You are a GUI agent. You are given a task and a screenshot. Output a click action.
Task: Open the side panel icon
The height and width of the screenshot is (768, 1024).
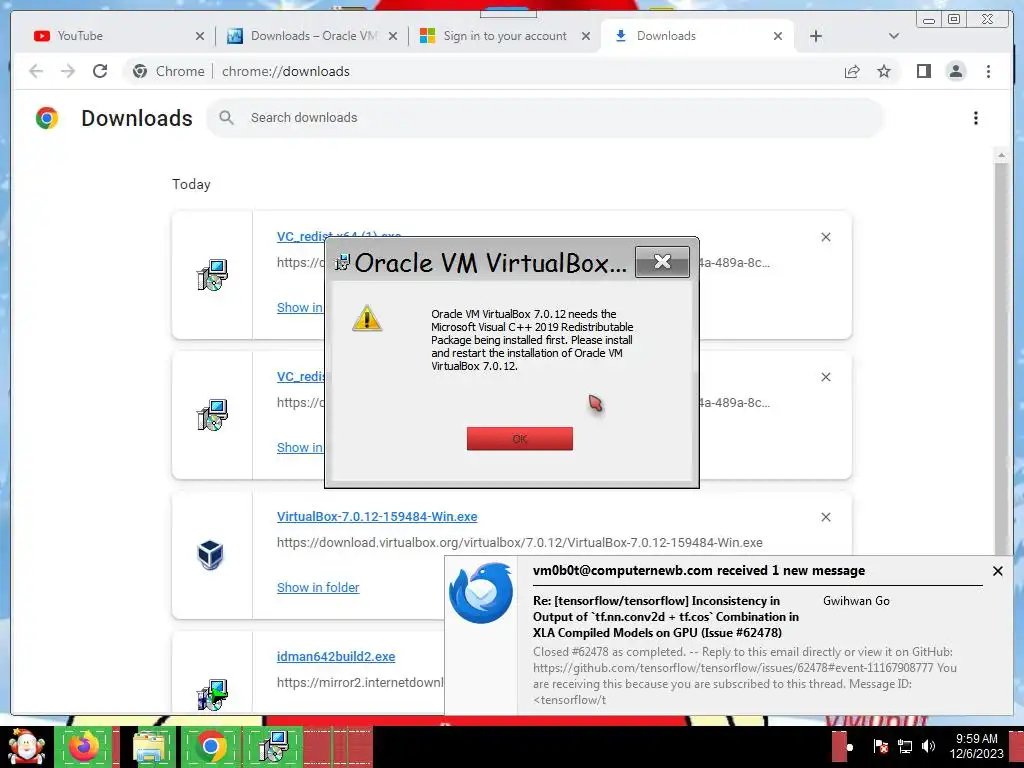(923, 71)
